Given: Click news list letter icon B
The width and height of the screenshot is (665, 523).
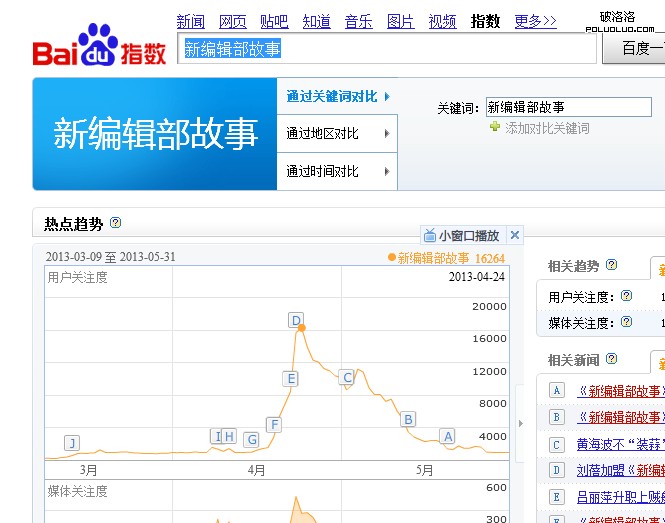Looking at the screenshot, I should coord(556,417).
